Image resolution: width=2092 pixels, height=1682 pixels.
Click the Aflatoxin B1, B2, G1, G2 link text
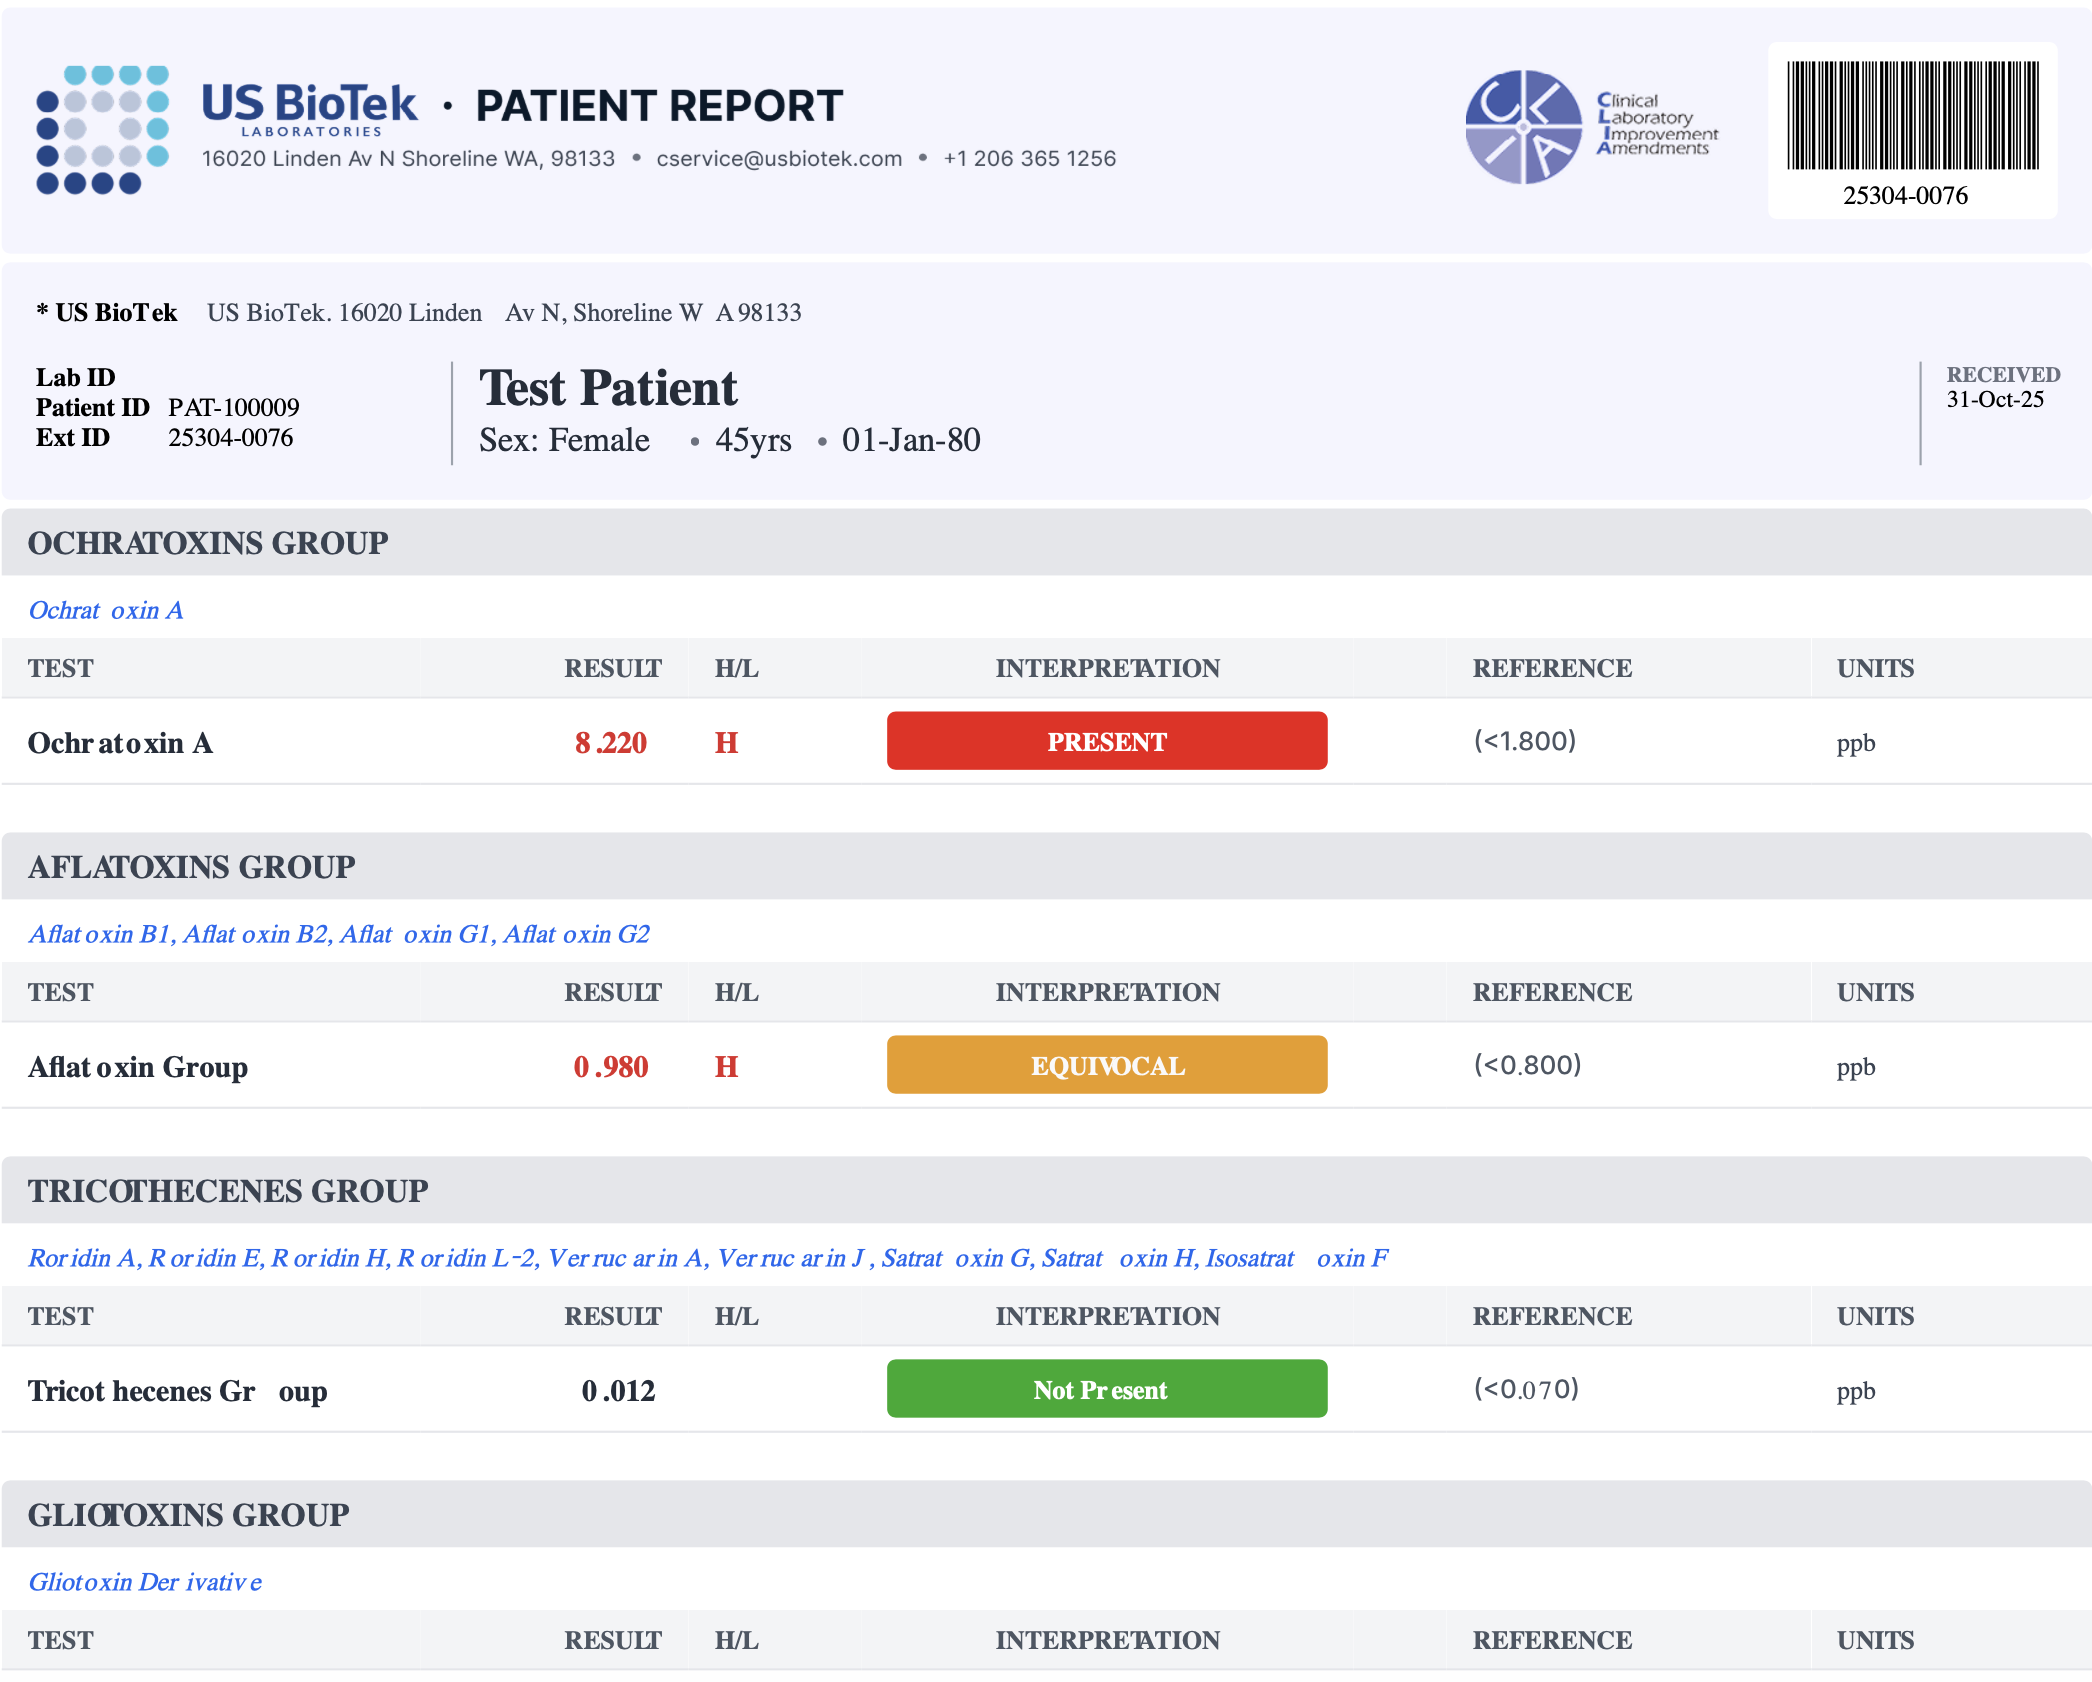coord(339,934)
